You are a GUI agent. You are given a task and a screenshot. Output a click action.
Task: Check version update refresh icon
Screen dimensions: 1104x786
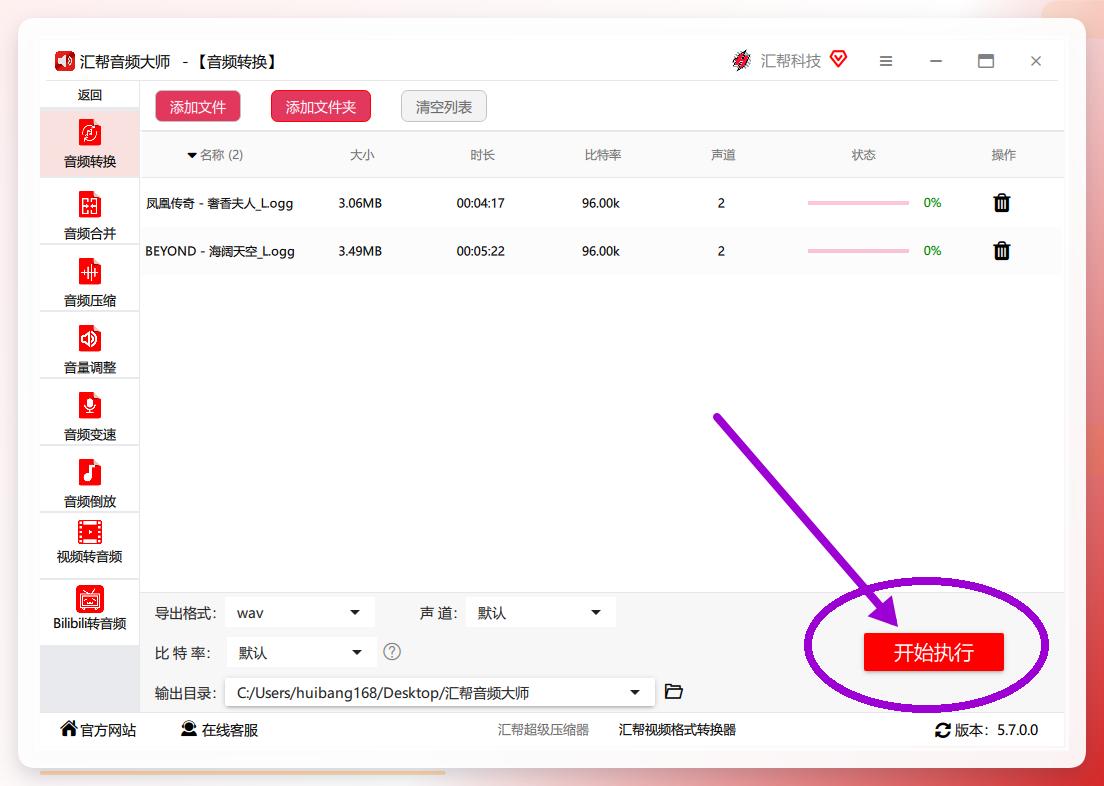tap(943, 730)
